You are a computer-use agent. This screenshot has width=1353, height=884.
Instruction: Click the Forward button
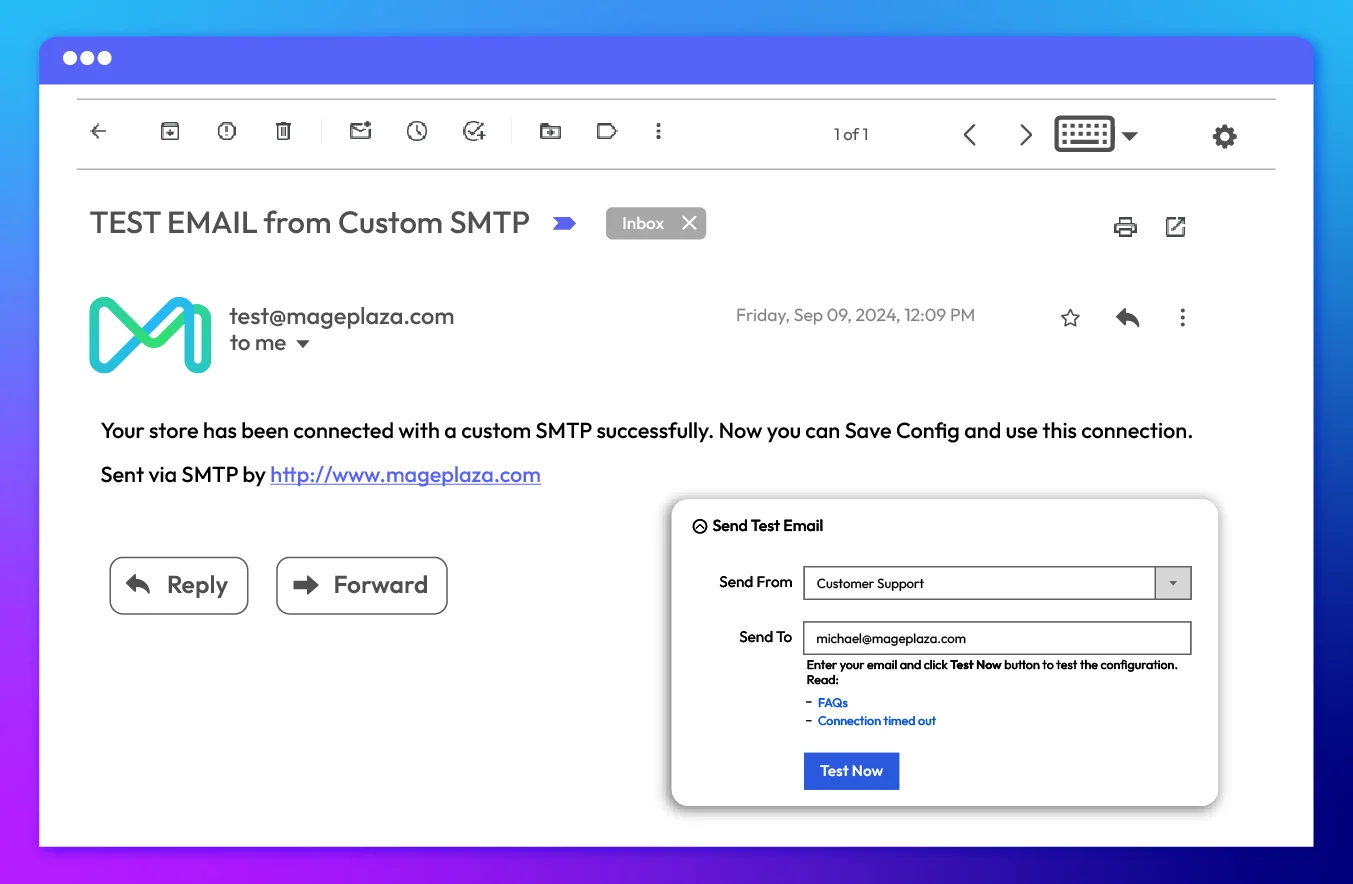pos(361,585)
